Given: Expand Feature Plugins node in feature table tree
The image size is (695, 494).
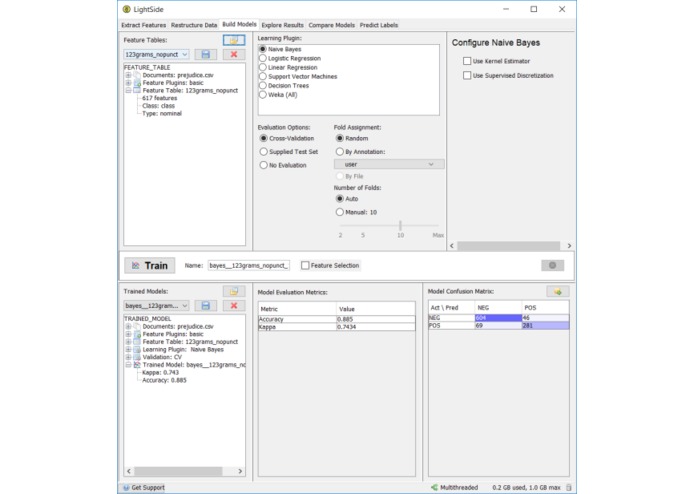Looking at the screenshot, I should (128, 82).
